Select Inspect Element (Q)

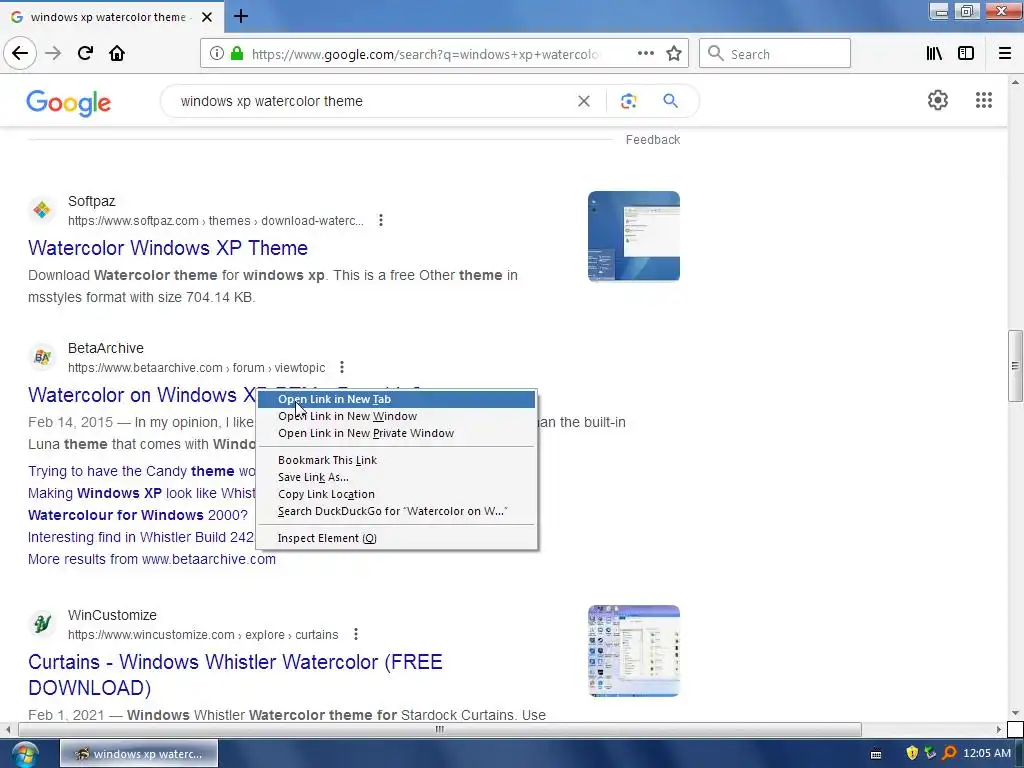tap(396, 538)
